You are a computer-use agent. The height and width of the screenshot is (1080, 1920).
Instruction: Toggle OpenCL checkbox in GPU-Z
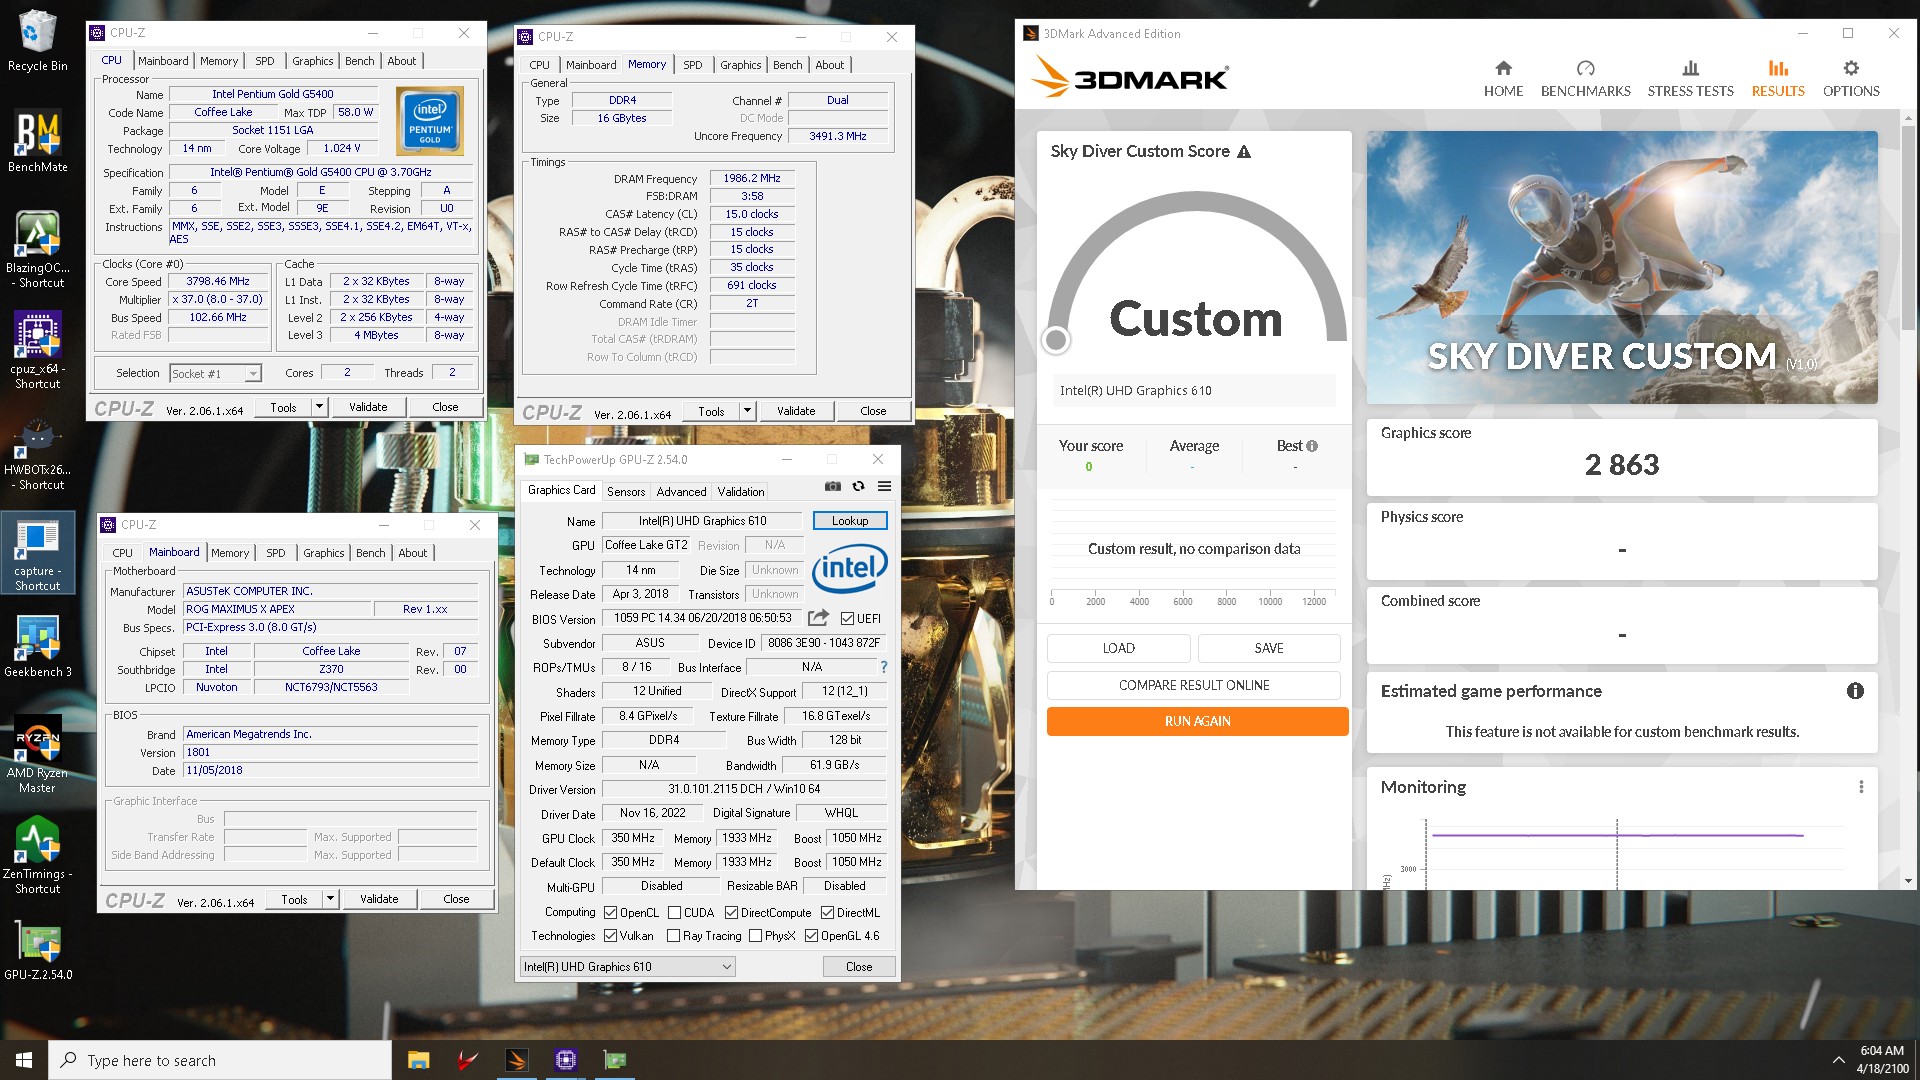coord(610,913)
